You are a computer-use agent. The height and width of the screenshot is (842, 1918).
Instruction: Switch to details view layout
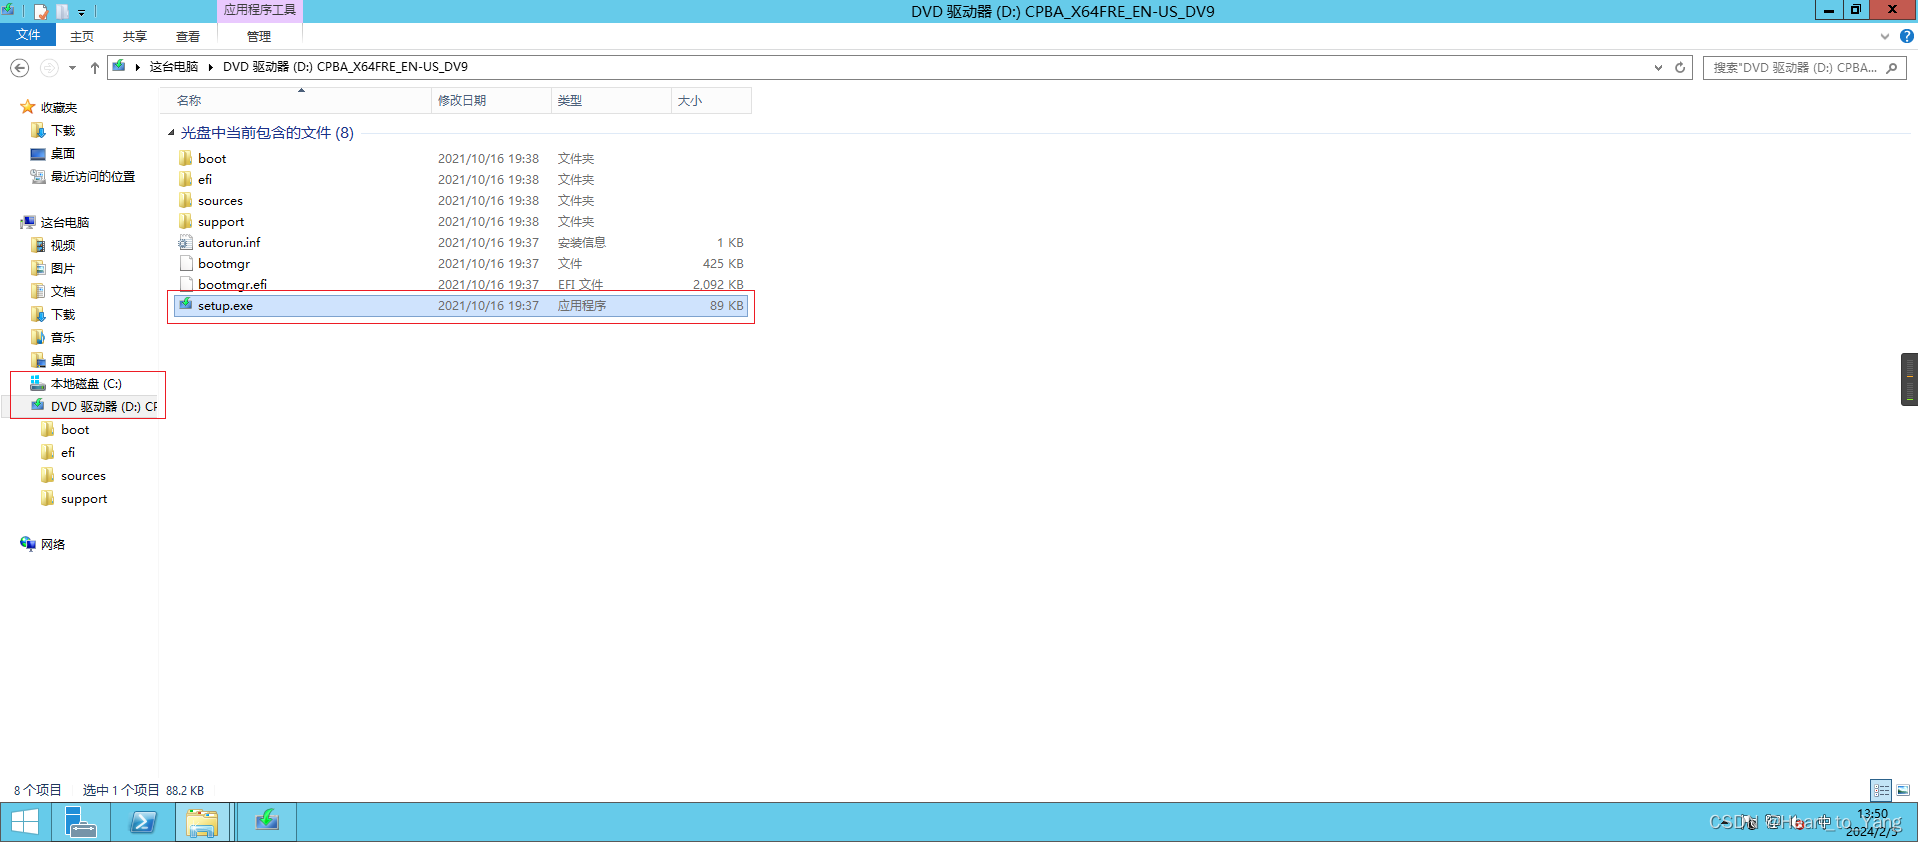pyautogui.click(x=1881, y=790)
